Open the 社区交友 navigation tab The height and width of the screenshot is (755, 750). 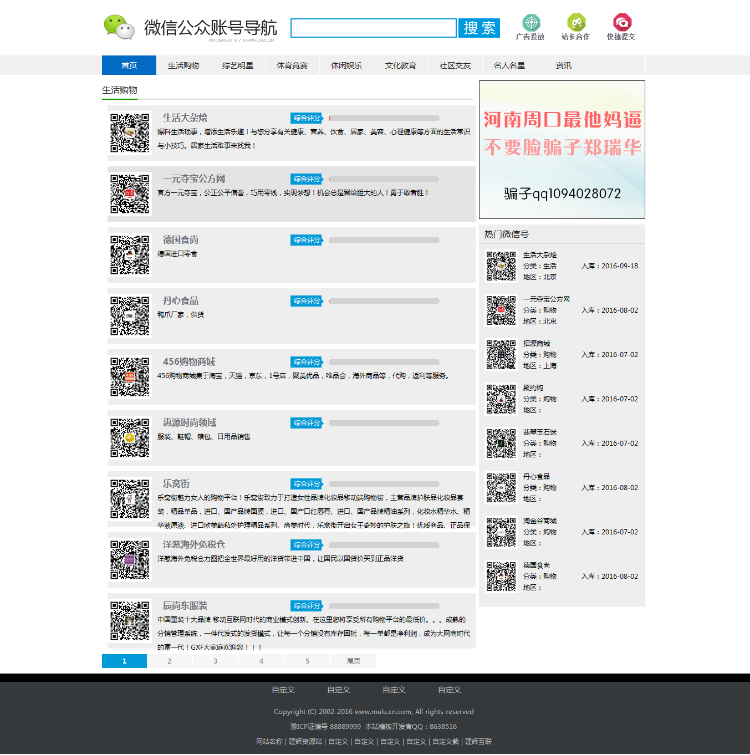pyautogui.click(x=455, y=65)
